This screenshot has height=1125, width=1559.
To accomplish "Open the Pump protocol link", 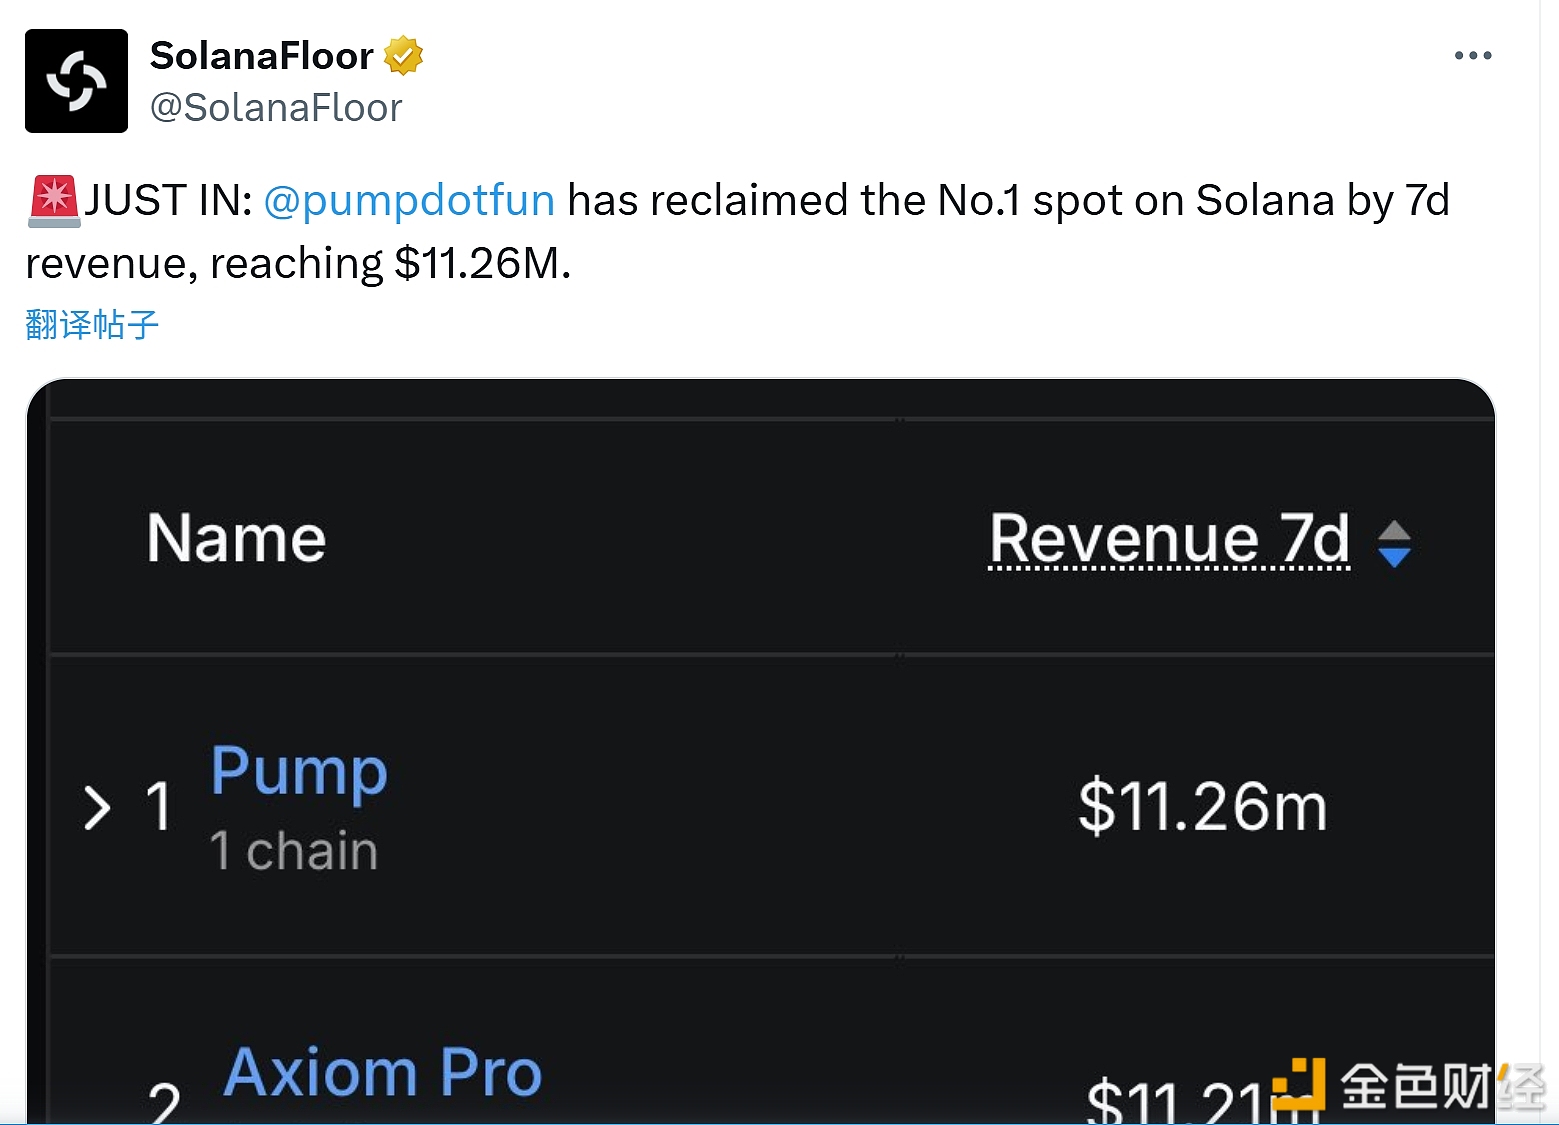I will pos(298,771).
